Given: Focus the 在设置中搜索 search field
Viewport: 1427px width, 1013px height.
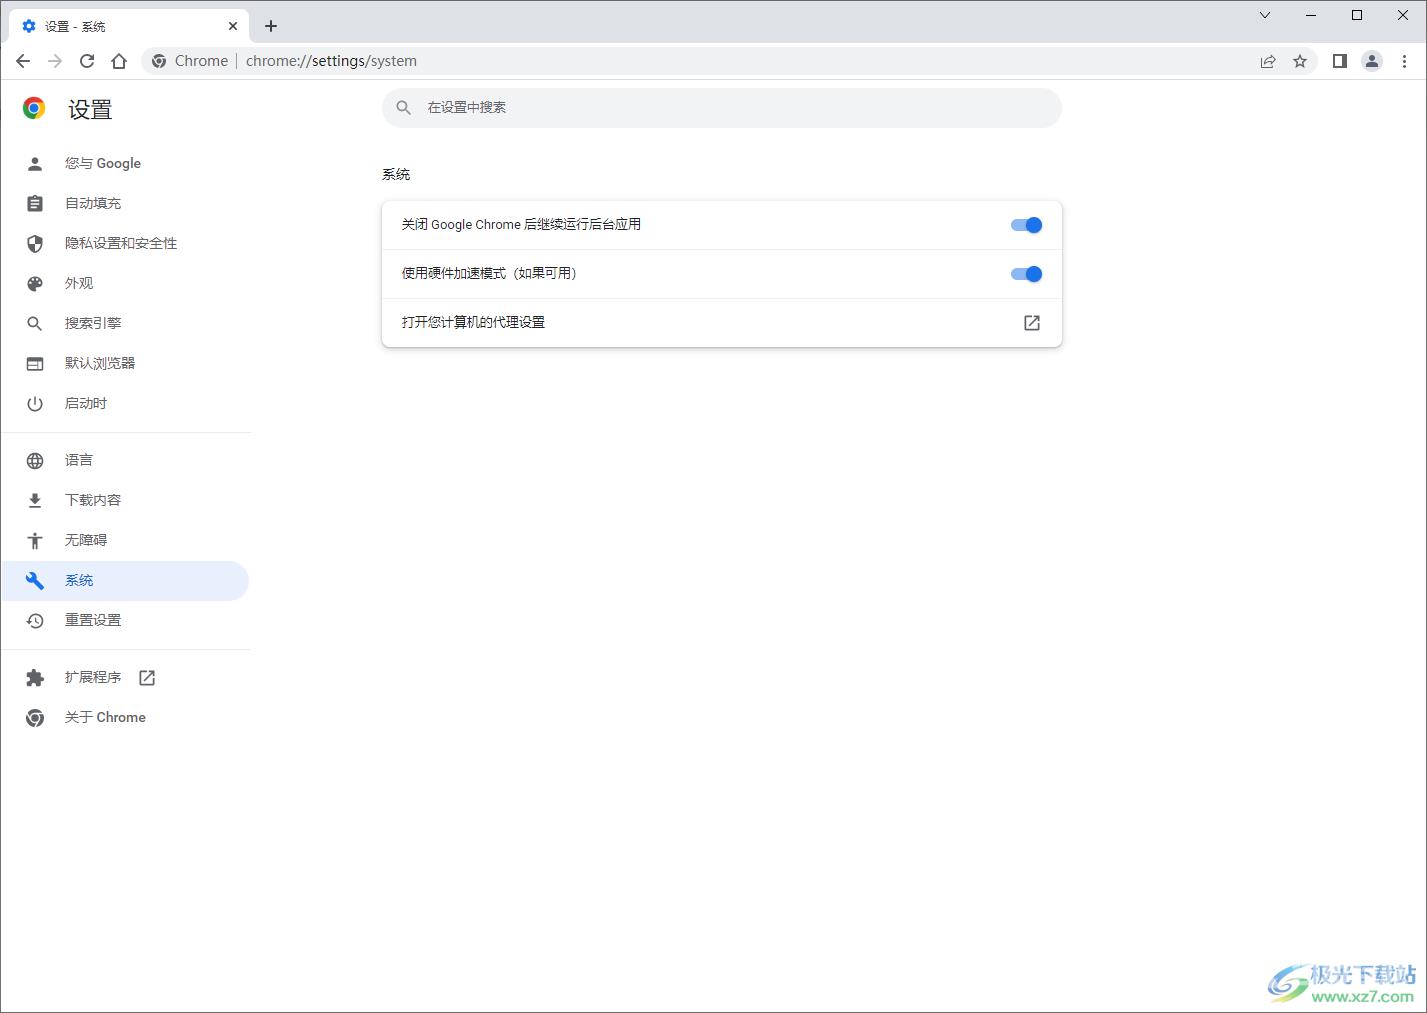Looking at the screenshot, I should click(x=722, y=107).
